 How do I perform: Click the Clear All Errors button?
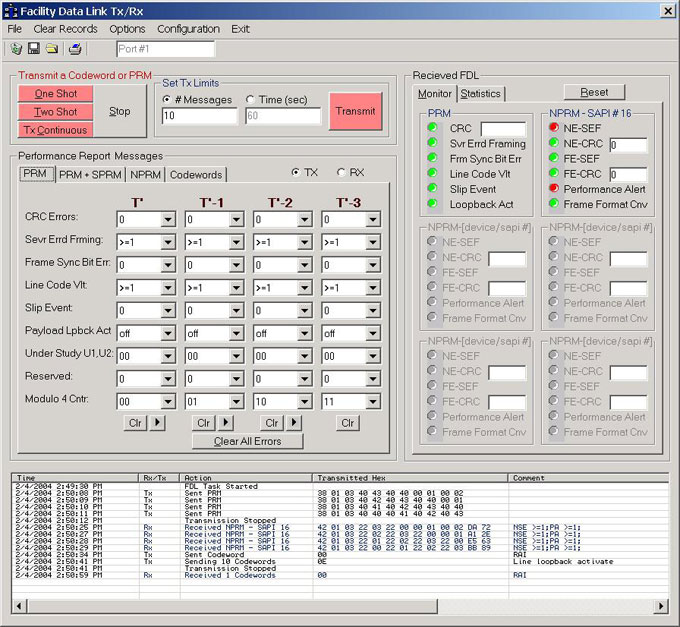(x=248, y=441)
